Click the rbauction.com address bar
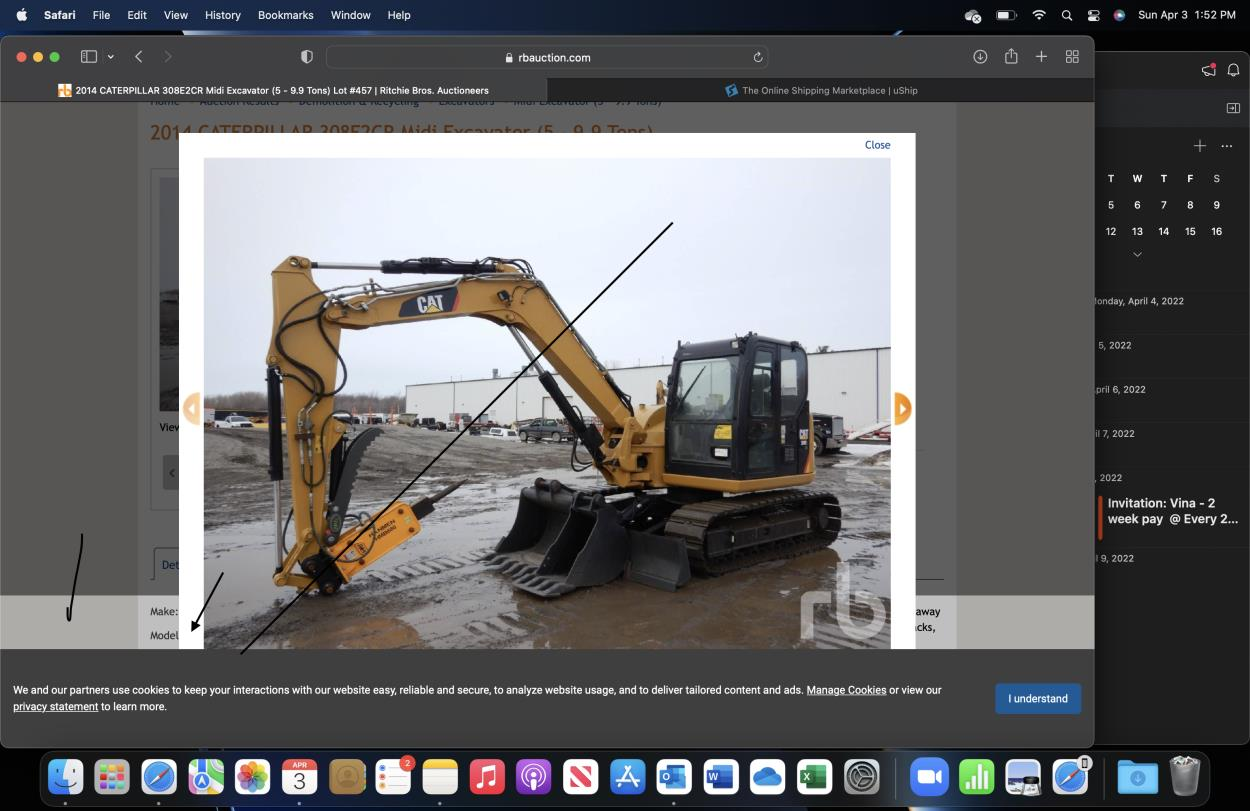 [x=547, y=57]
